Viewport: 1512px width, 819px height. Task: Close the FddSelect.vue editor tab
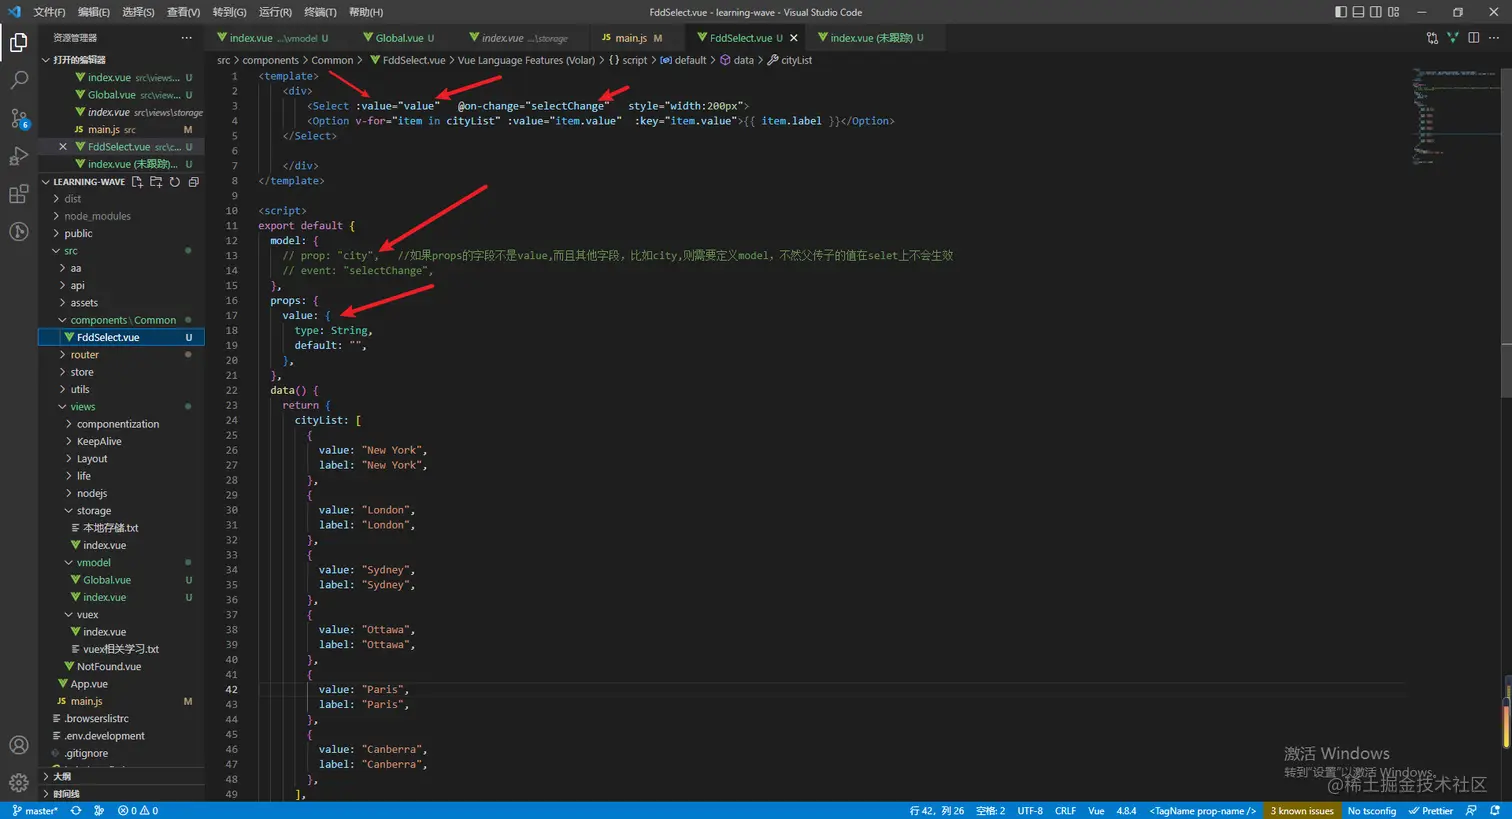[x=794, y=38]
